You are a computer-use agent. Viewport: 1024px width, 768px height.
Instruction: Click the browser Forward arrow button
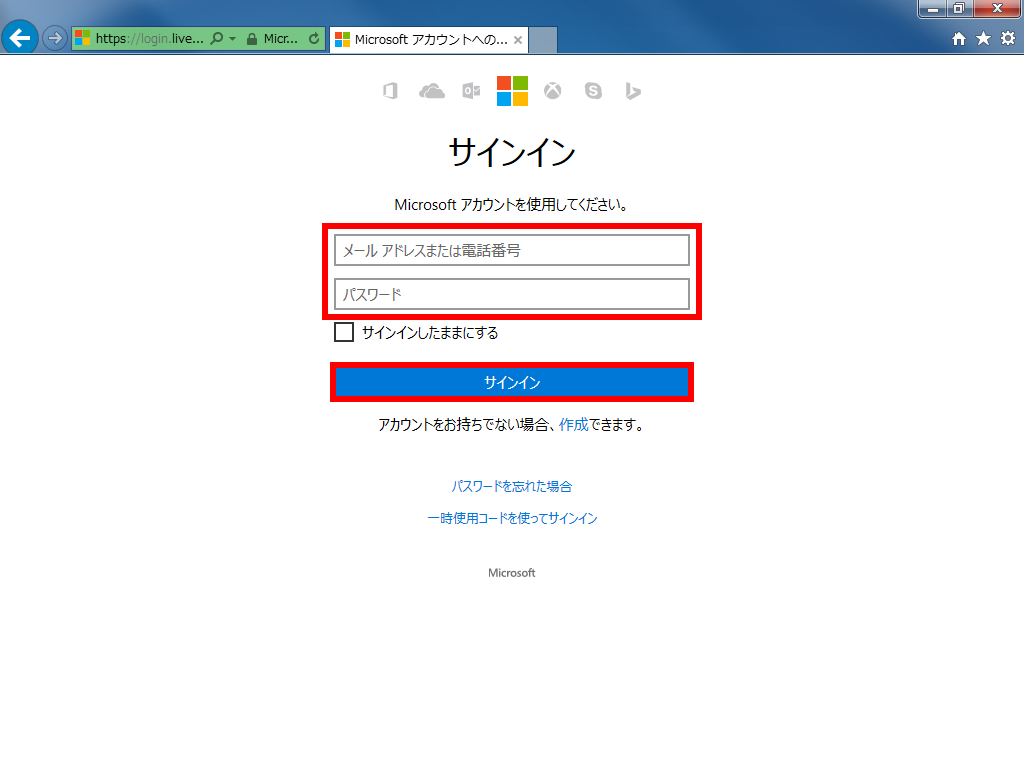click(55, 39)
